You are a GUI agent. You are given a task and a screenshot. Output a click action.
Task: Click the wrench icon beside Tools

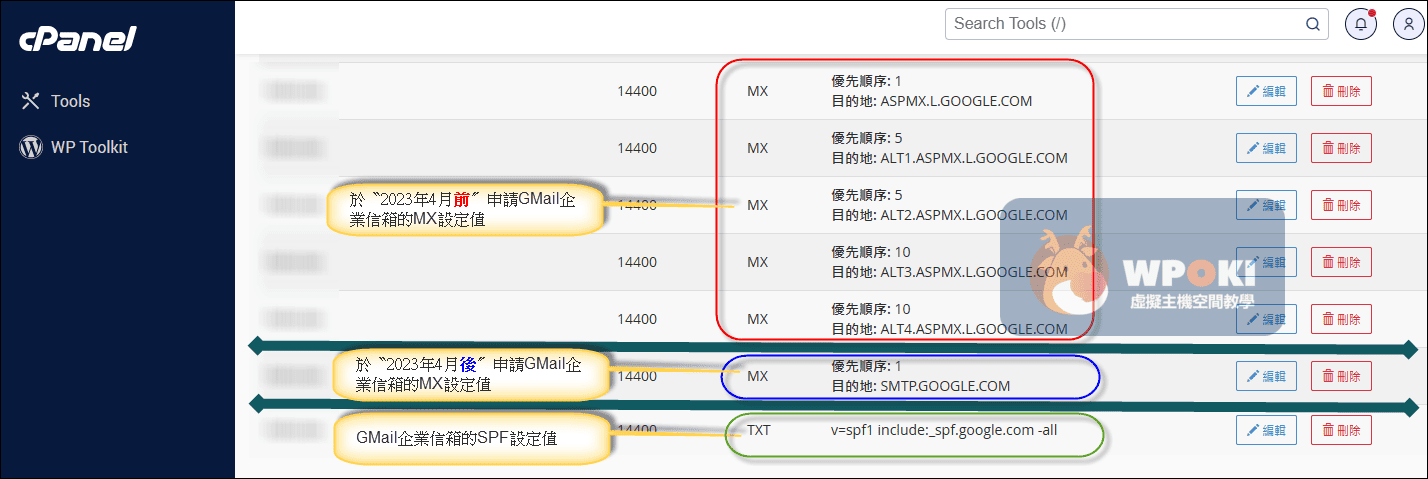coord(31,101)
